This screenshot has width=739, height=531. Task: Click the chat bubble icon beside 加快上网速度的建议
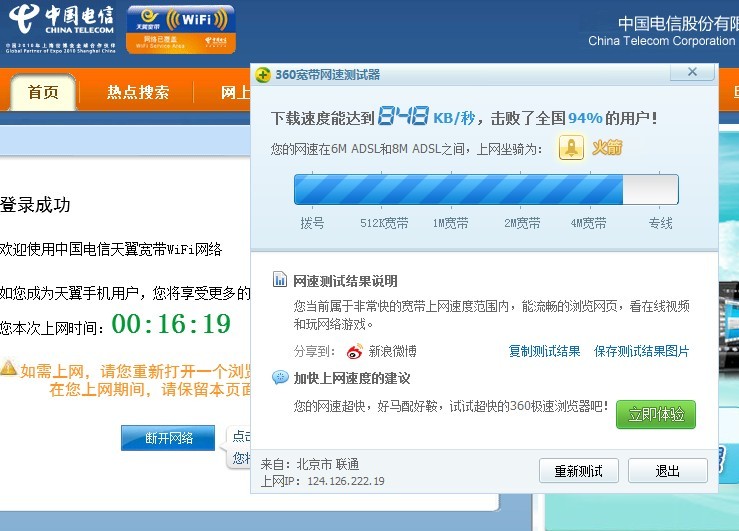280,377
